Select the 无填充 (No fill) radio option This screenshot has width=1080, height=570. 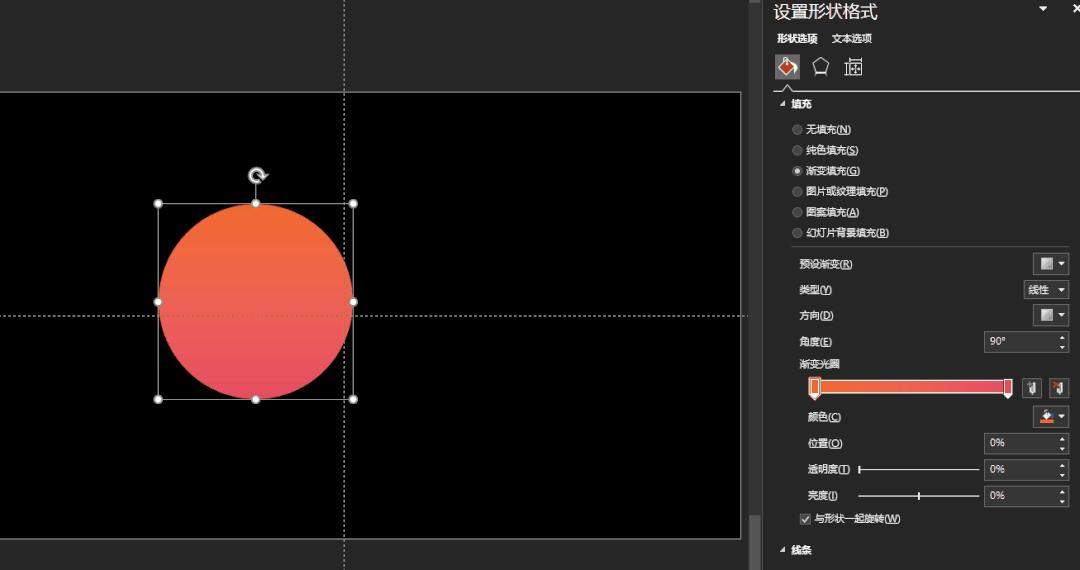pos(797,130)
